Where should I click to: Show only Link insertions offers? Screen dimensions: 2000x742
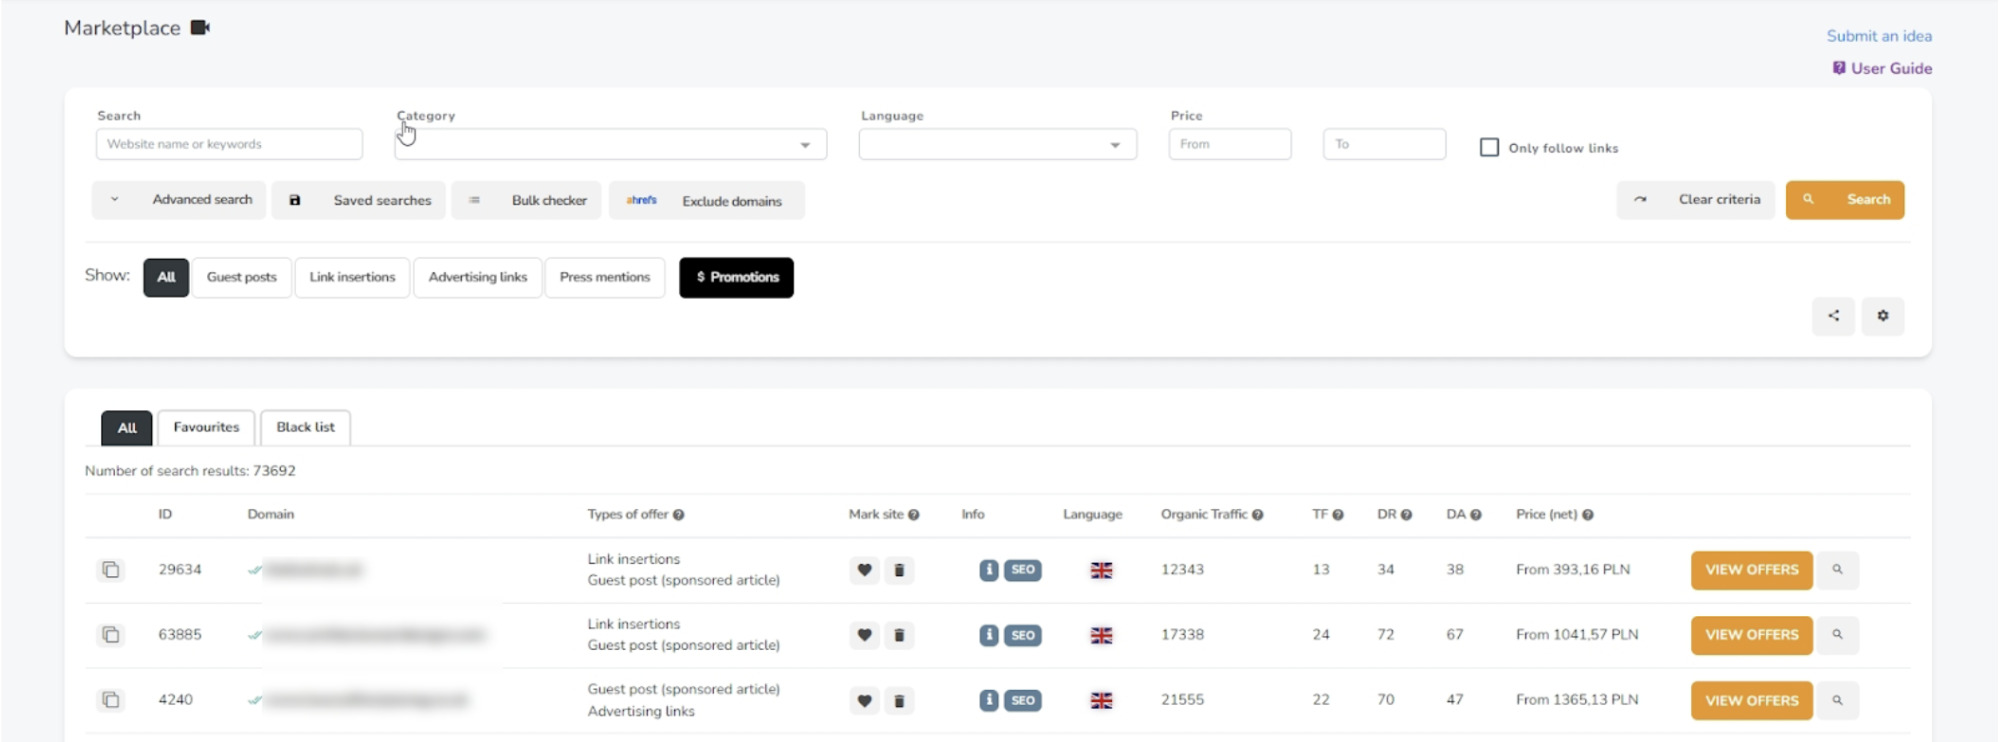point(352,277)
